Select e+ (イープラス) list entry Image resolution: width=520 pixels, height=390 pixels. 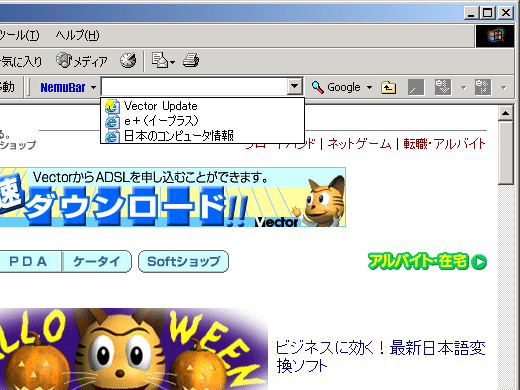point(202,121)
